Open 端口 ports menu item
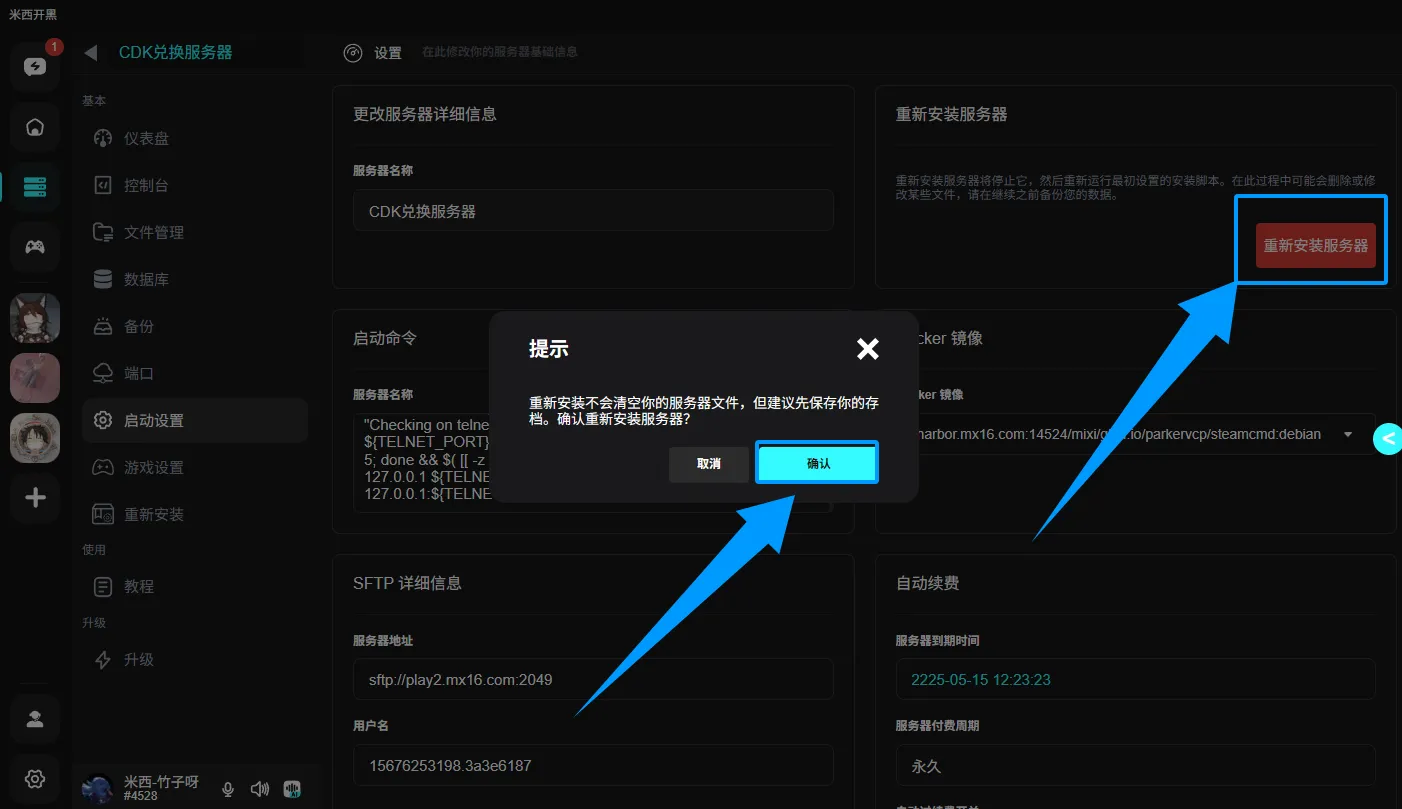 point(195,373)
